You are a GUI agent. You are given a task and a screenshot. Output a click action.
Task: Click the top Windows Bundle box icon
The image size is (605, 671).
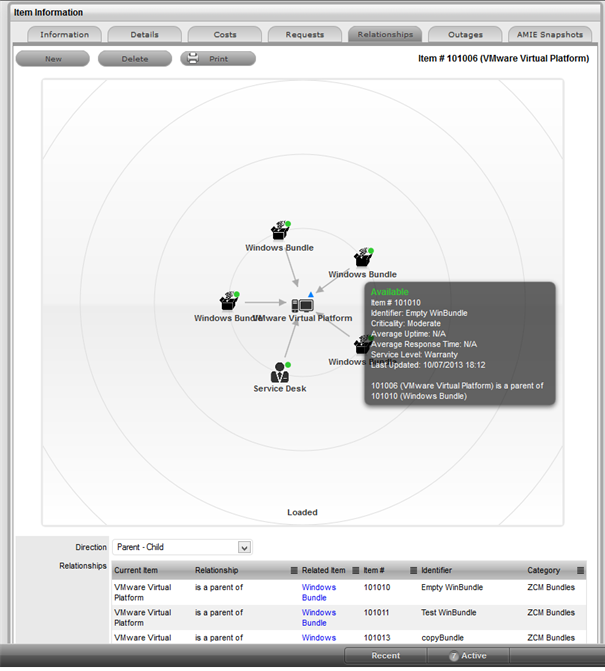280,230
